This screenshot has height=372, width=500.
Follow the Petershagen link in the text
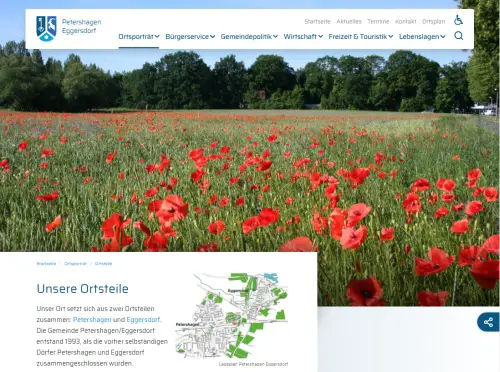[92, 320]
